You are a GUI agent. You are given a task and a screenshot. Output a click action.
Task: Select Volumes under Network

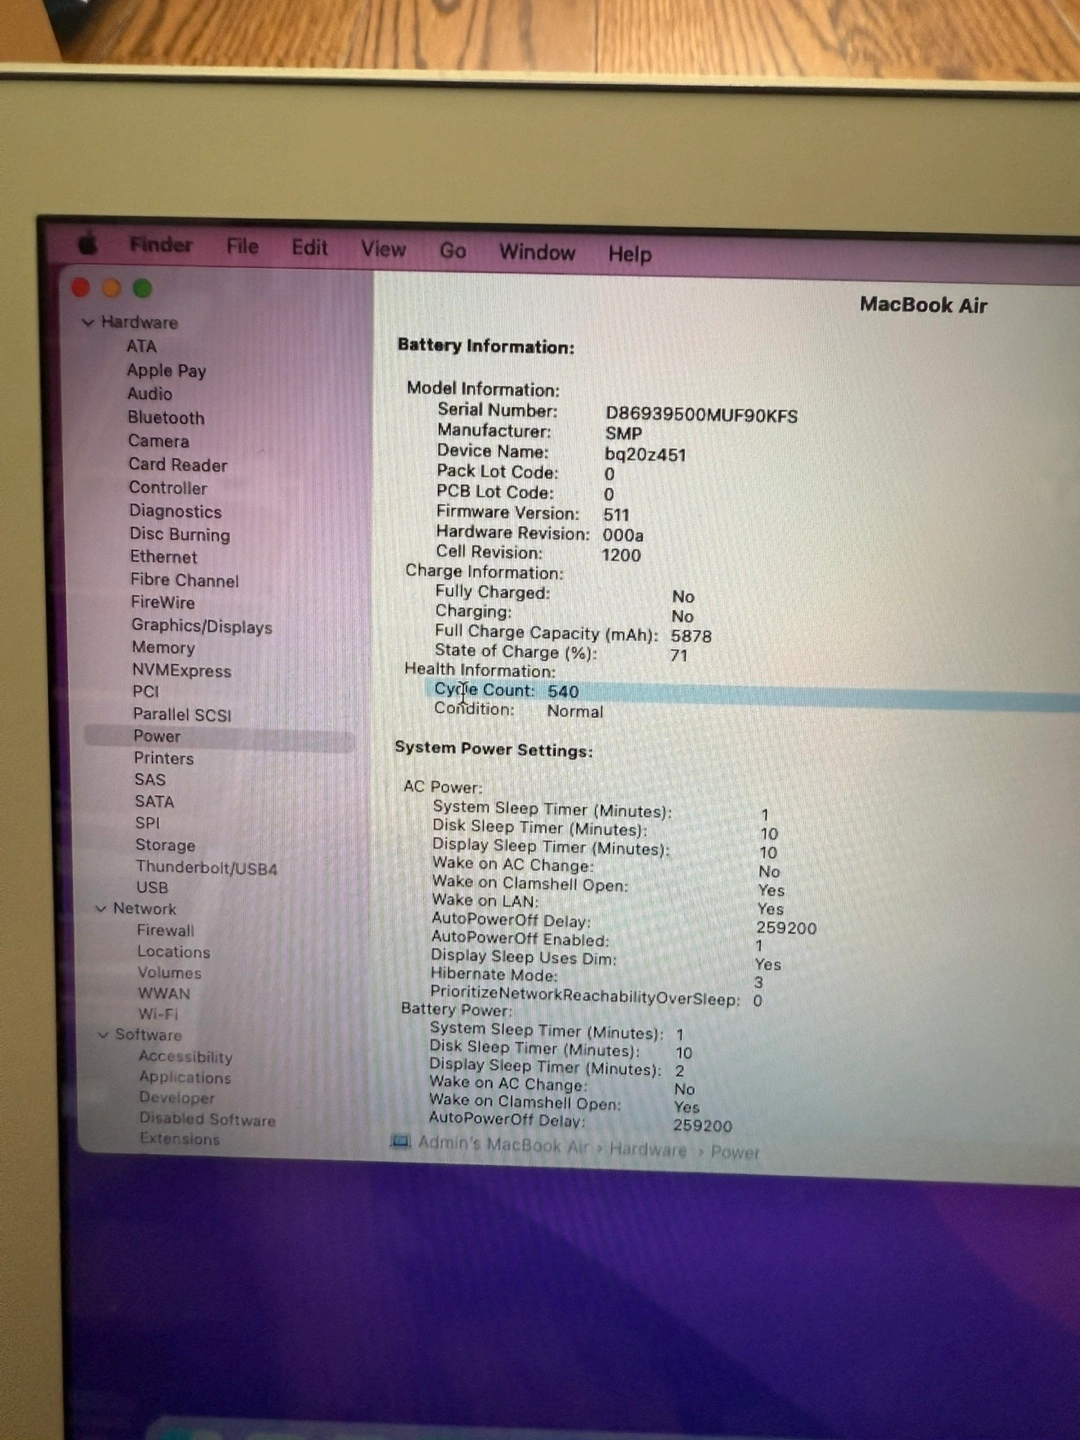tap(170, 972)
